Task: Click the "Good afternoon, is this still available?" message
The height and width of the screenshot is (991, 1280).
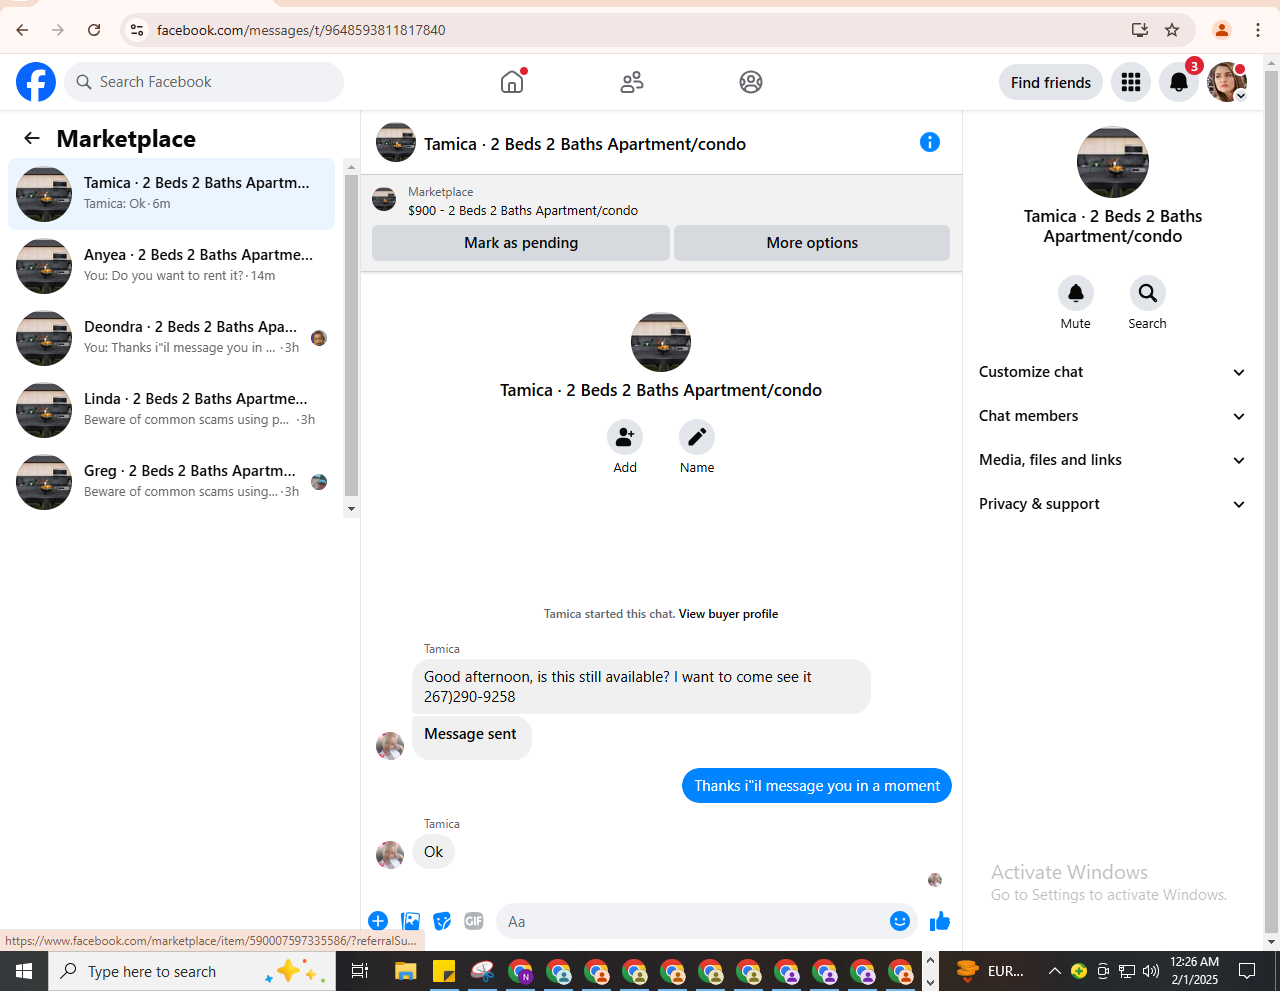Action: [x=641, y=686]
